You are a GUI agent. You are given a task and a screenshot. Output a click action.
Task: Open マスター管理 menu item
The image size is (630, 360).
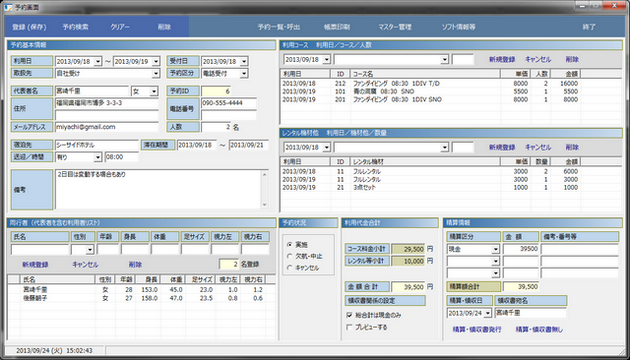[395, 27]
